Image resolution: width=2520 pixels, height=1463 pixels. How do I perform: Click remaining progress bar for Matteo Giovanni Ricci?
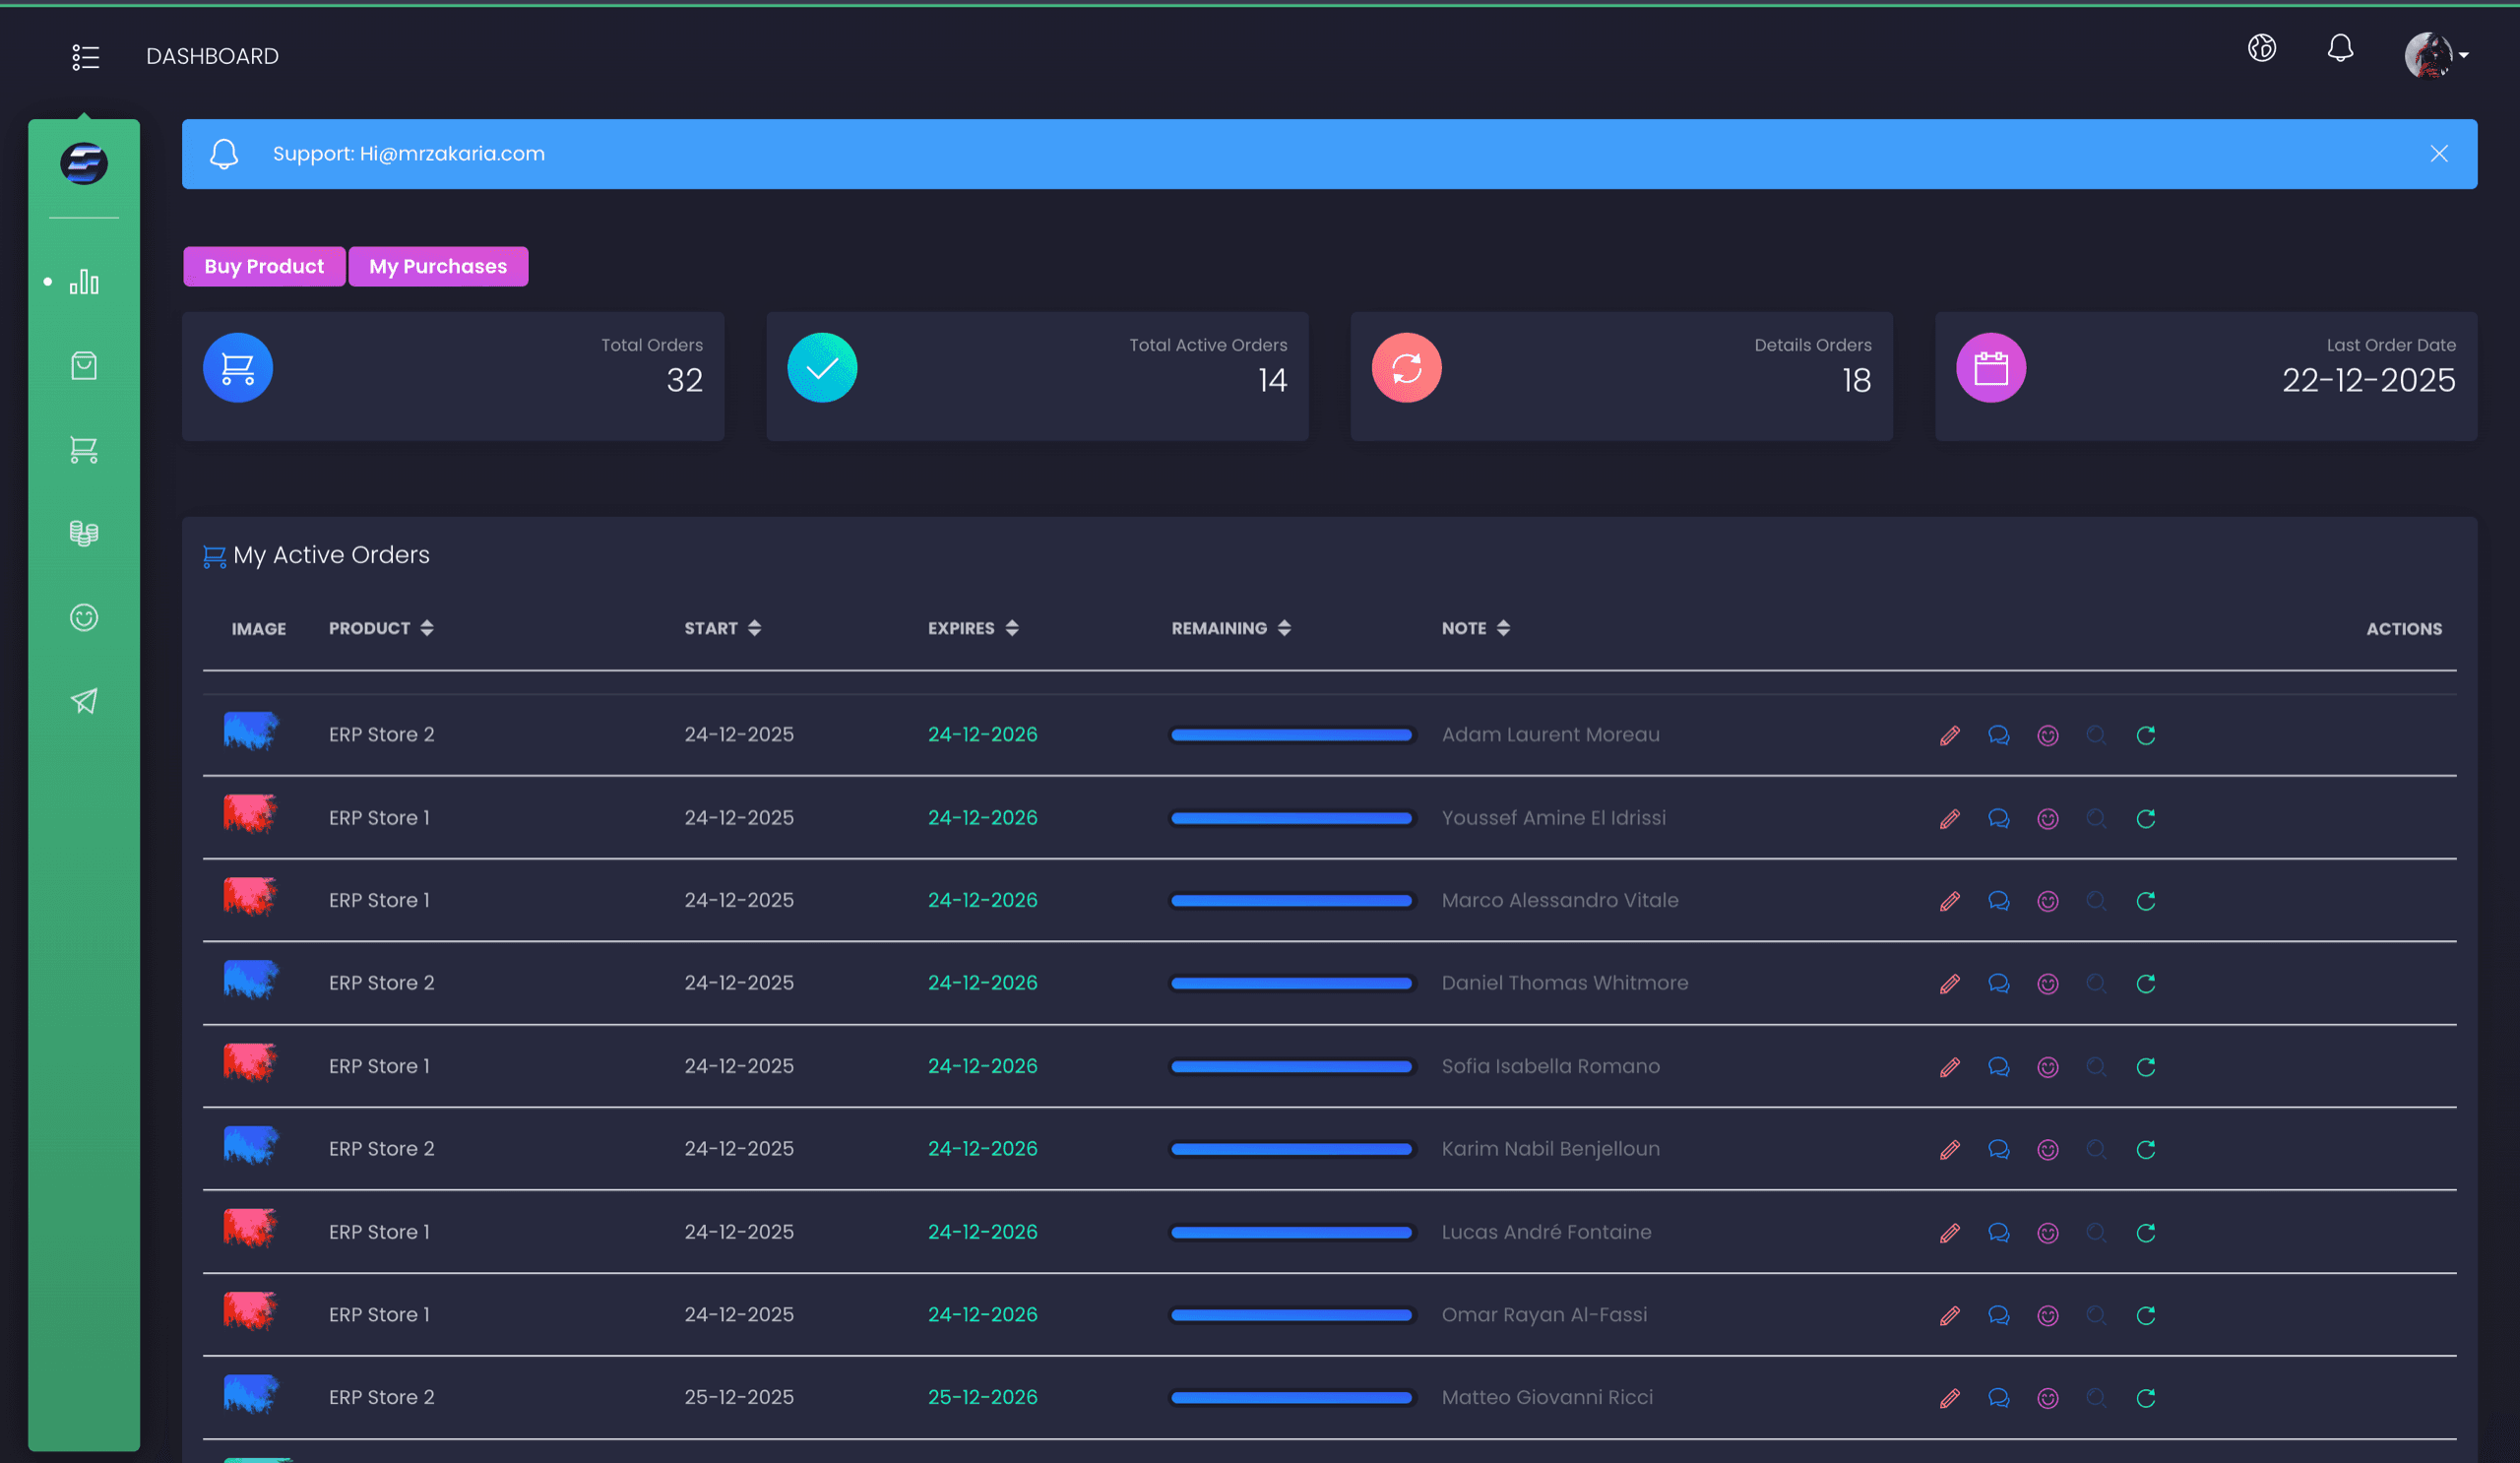point(1292,1398)
